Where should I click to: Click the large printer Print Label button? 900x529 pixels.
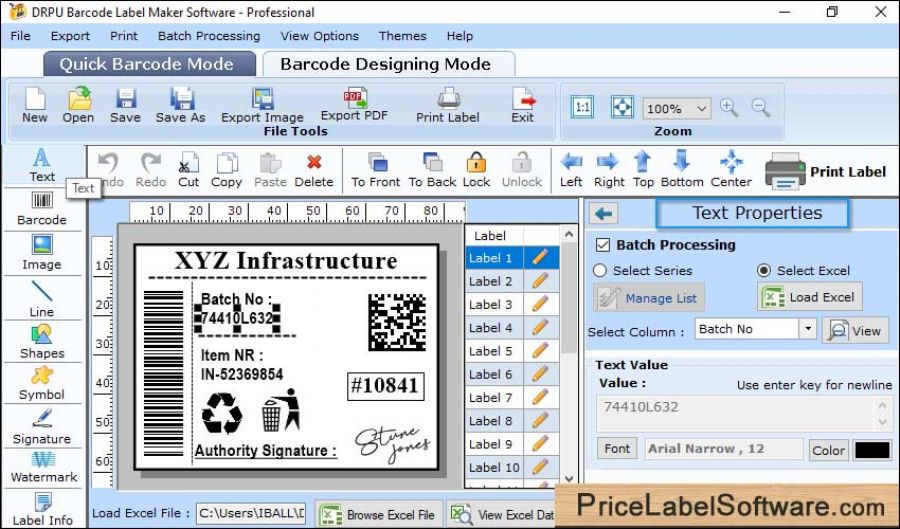click(826, 171)
